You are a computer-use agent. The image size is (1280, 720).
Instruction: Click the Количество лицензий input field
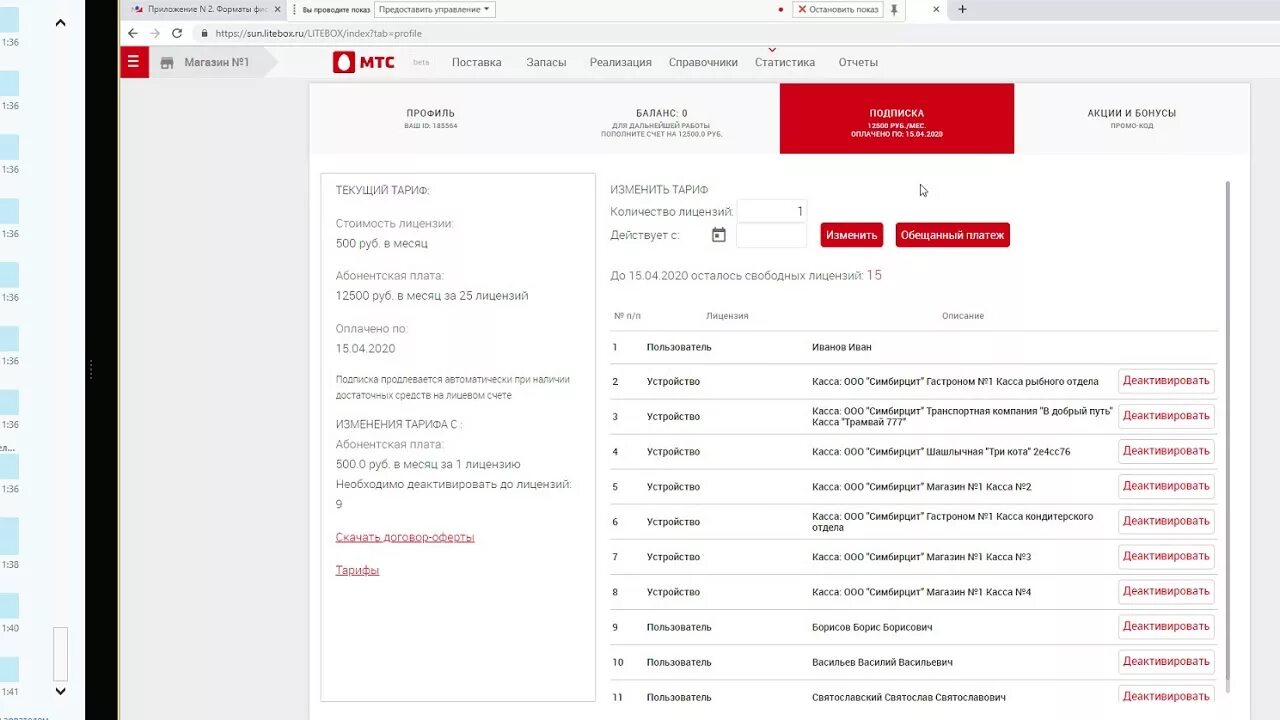(x=771, y=211)
